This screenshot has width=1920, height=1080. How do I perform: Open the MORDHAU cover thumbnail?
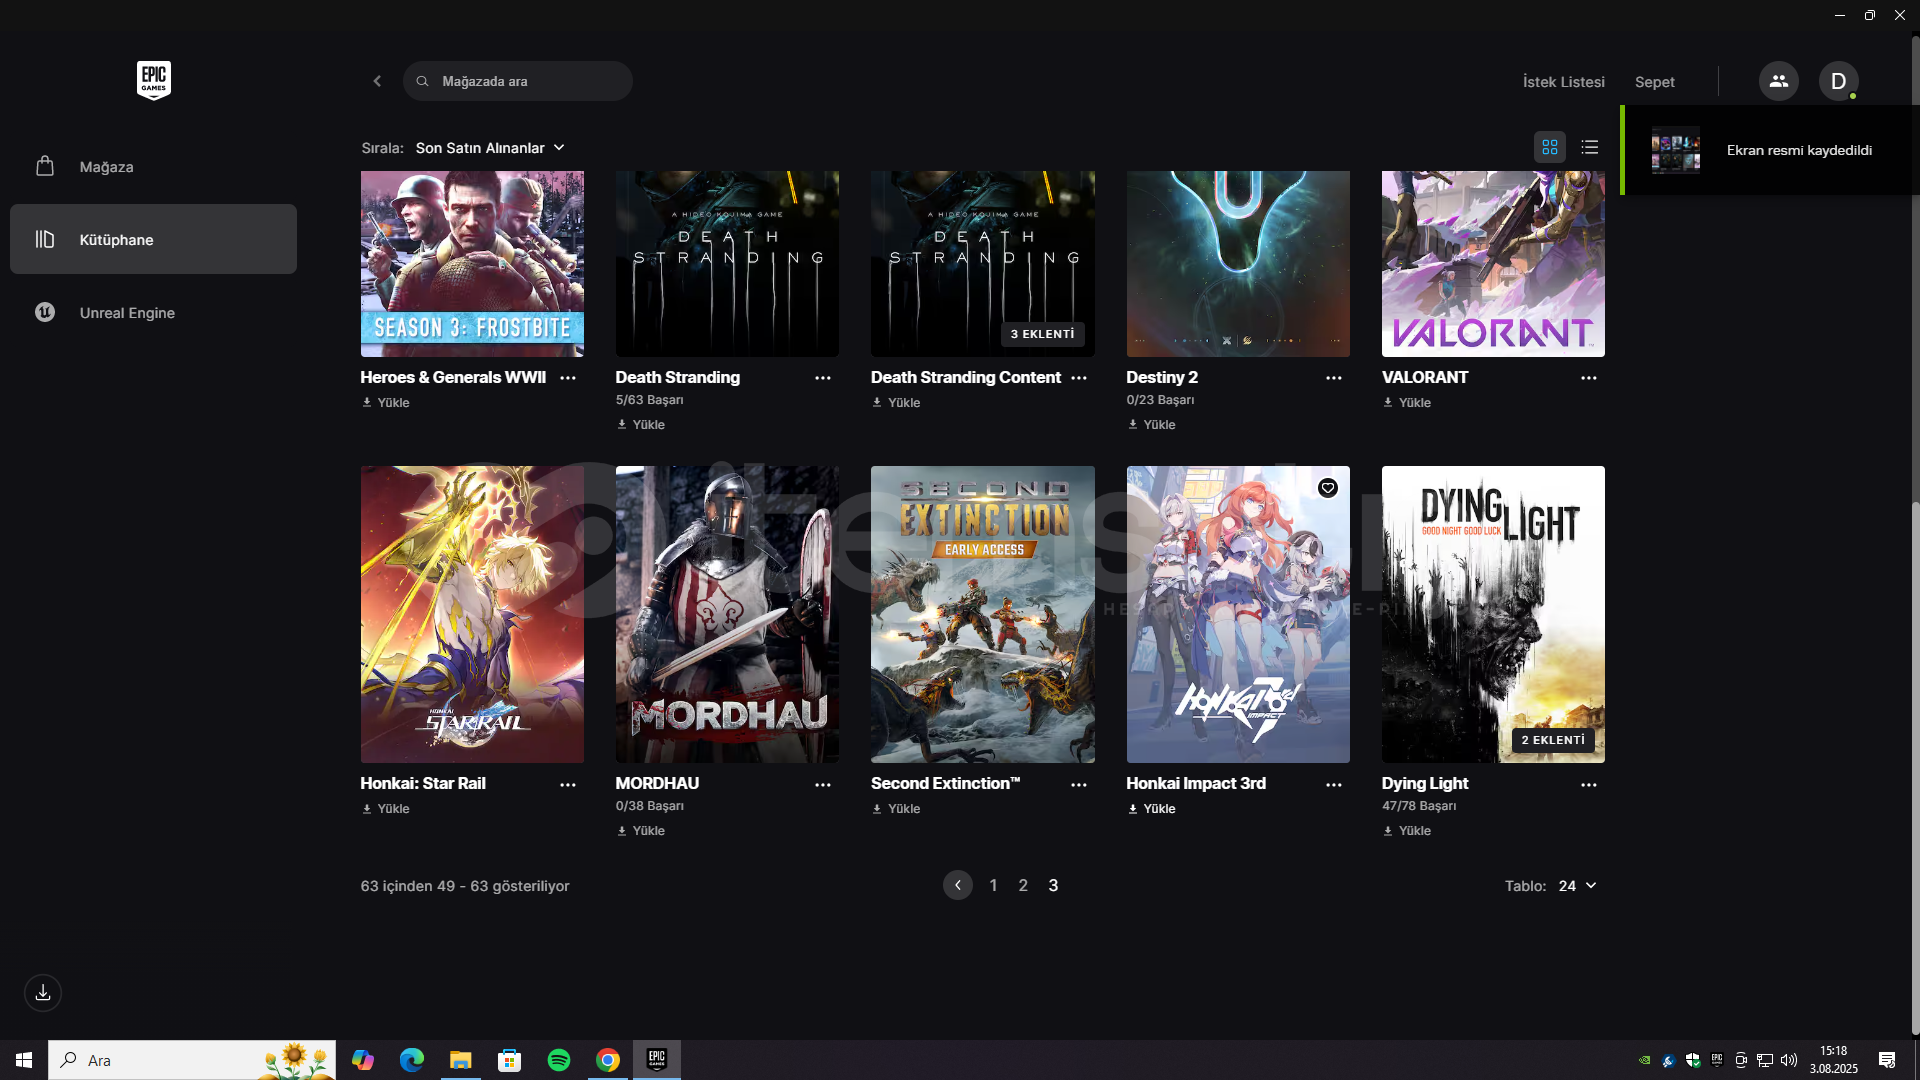(727, 614)
